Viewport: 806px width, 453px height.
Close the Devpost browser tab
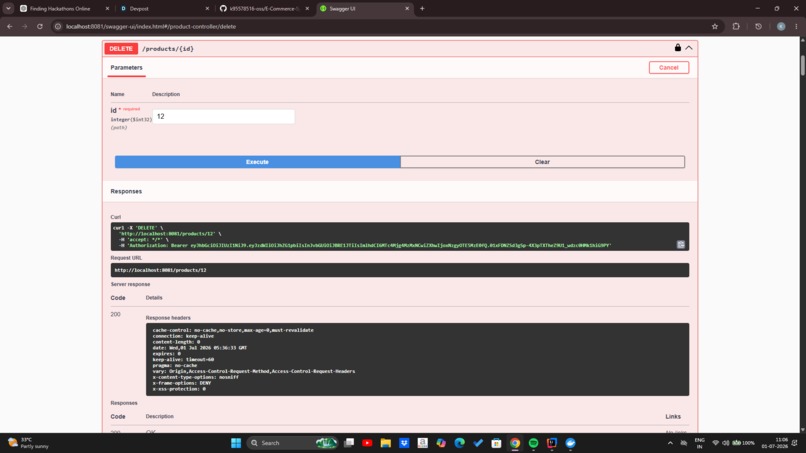(x=207, y=9)
